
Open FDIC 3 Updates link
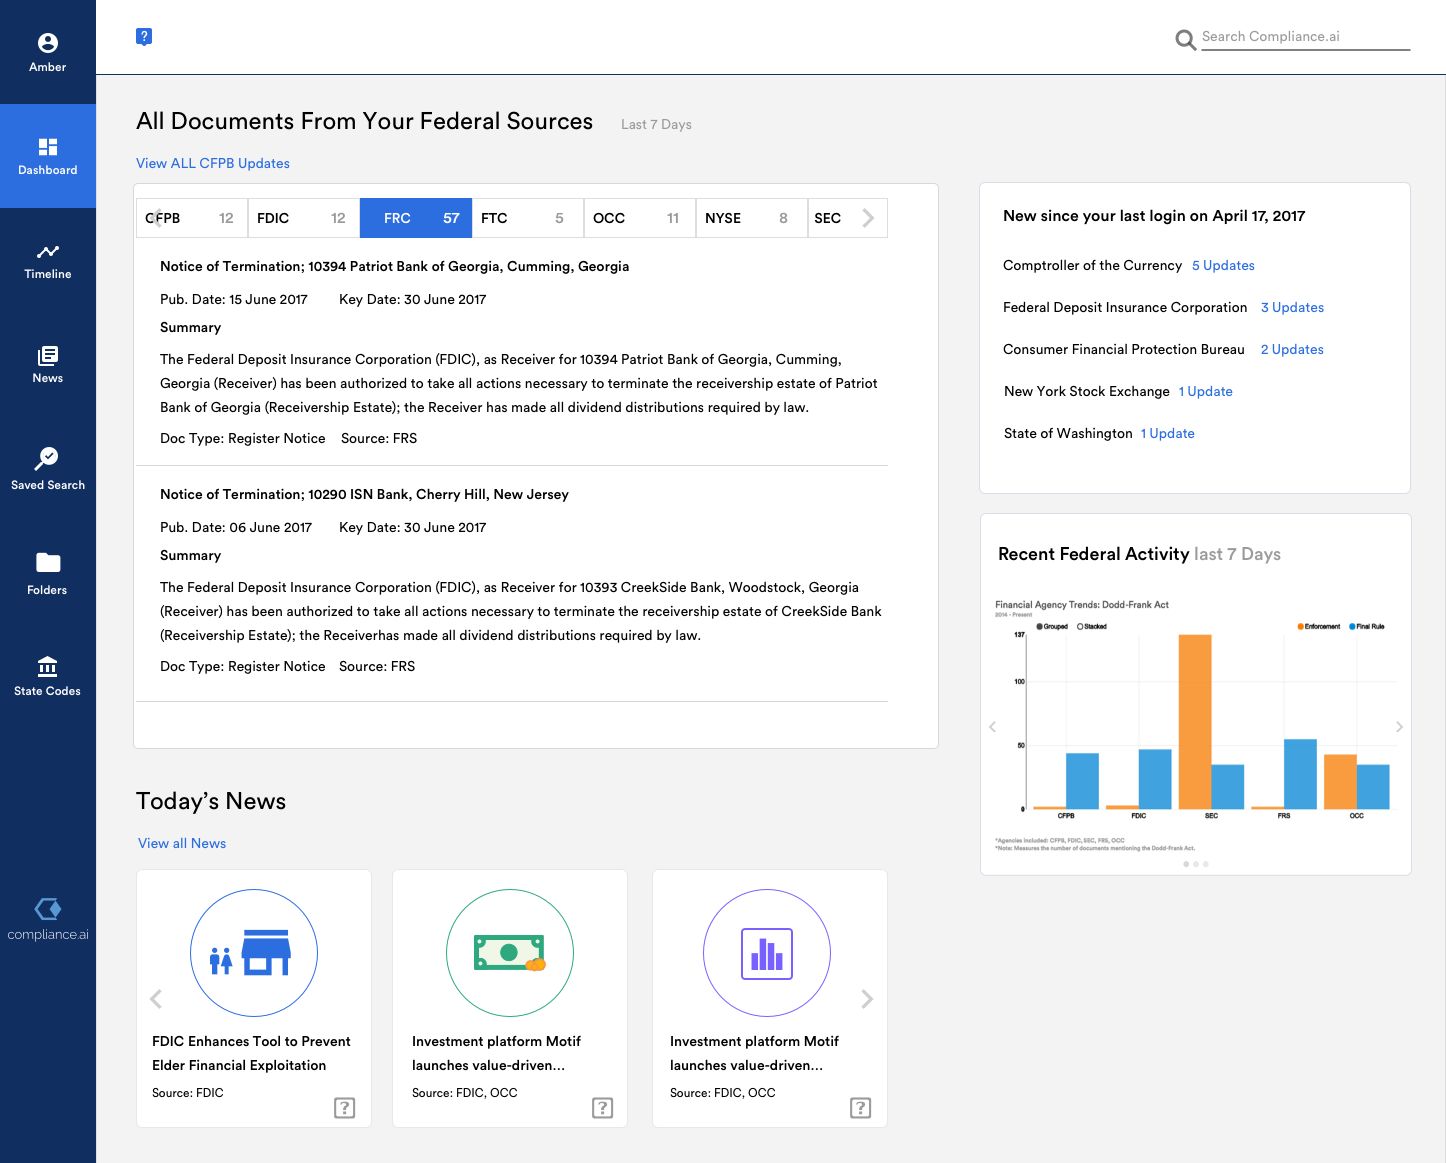pos(1292,307)
